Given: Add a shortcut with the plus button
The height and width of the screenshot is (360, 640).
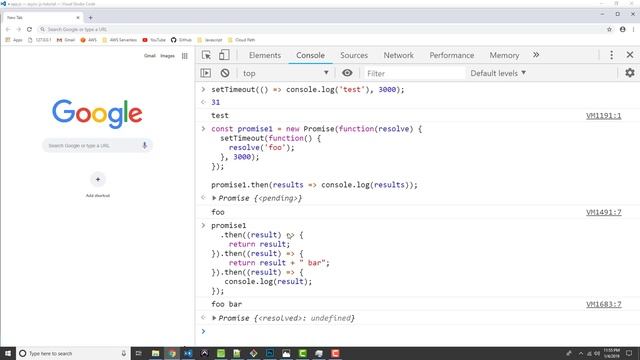Looking at the screenshot, I should [x=98, y=179].
